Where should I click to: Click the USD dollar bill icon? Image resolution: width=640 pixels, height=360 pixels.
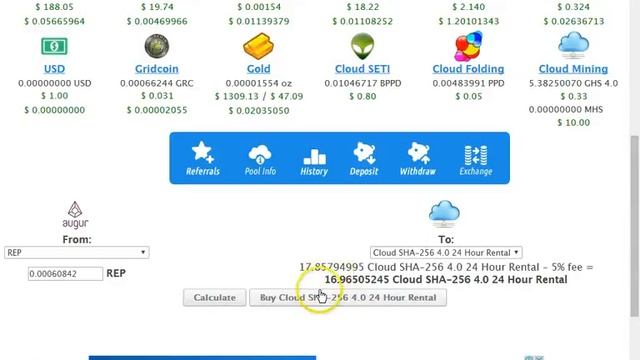click(x=54, y=46)
